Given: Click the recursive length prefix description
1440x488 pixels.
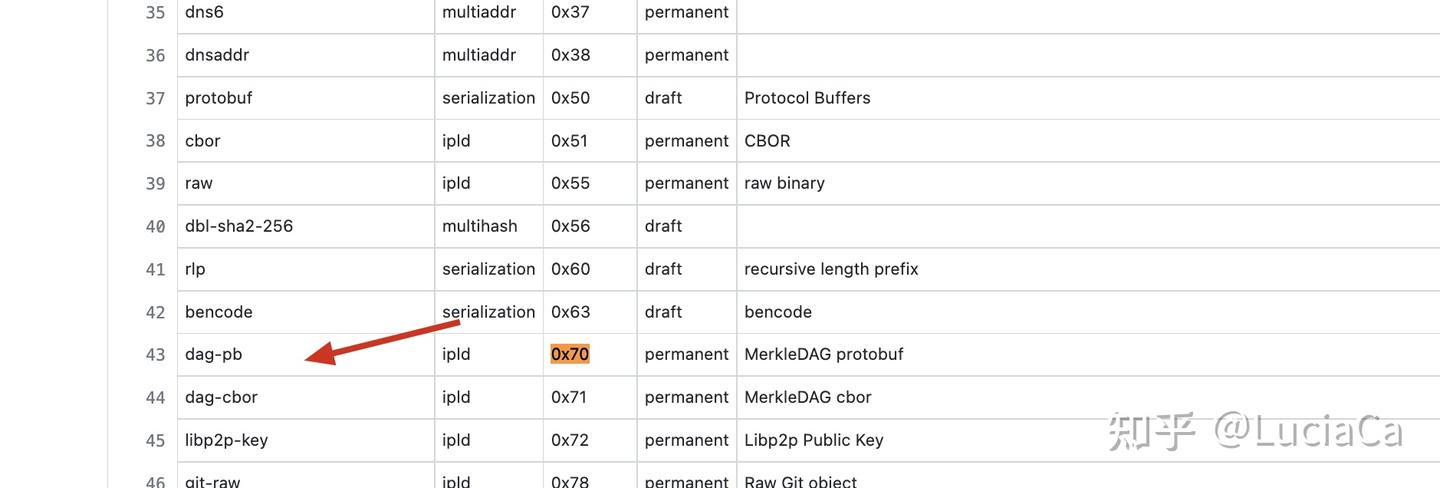Looking at the screenshot, I should click(831, 269).
